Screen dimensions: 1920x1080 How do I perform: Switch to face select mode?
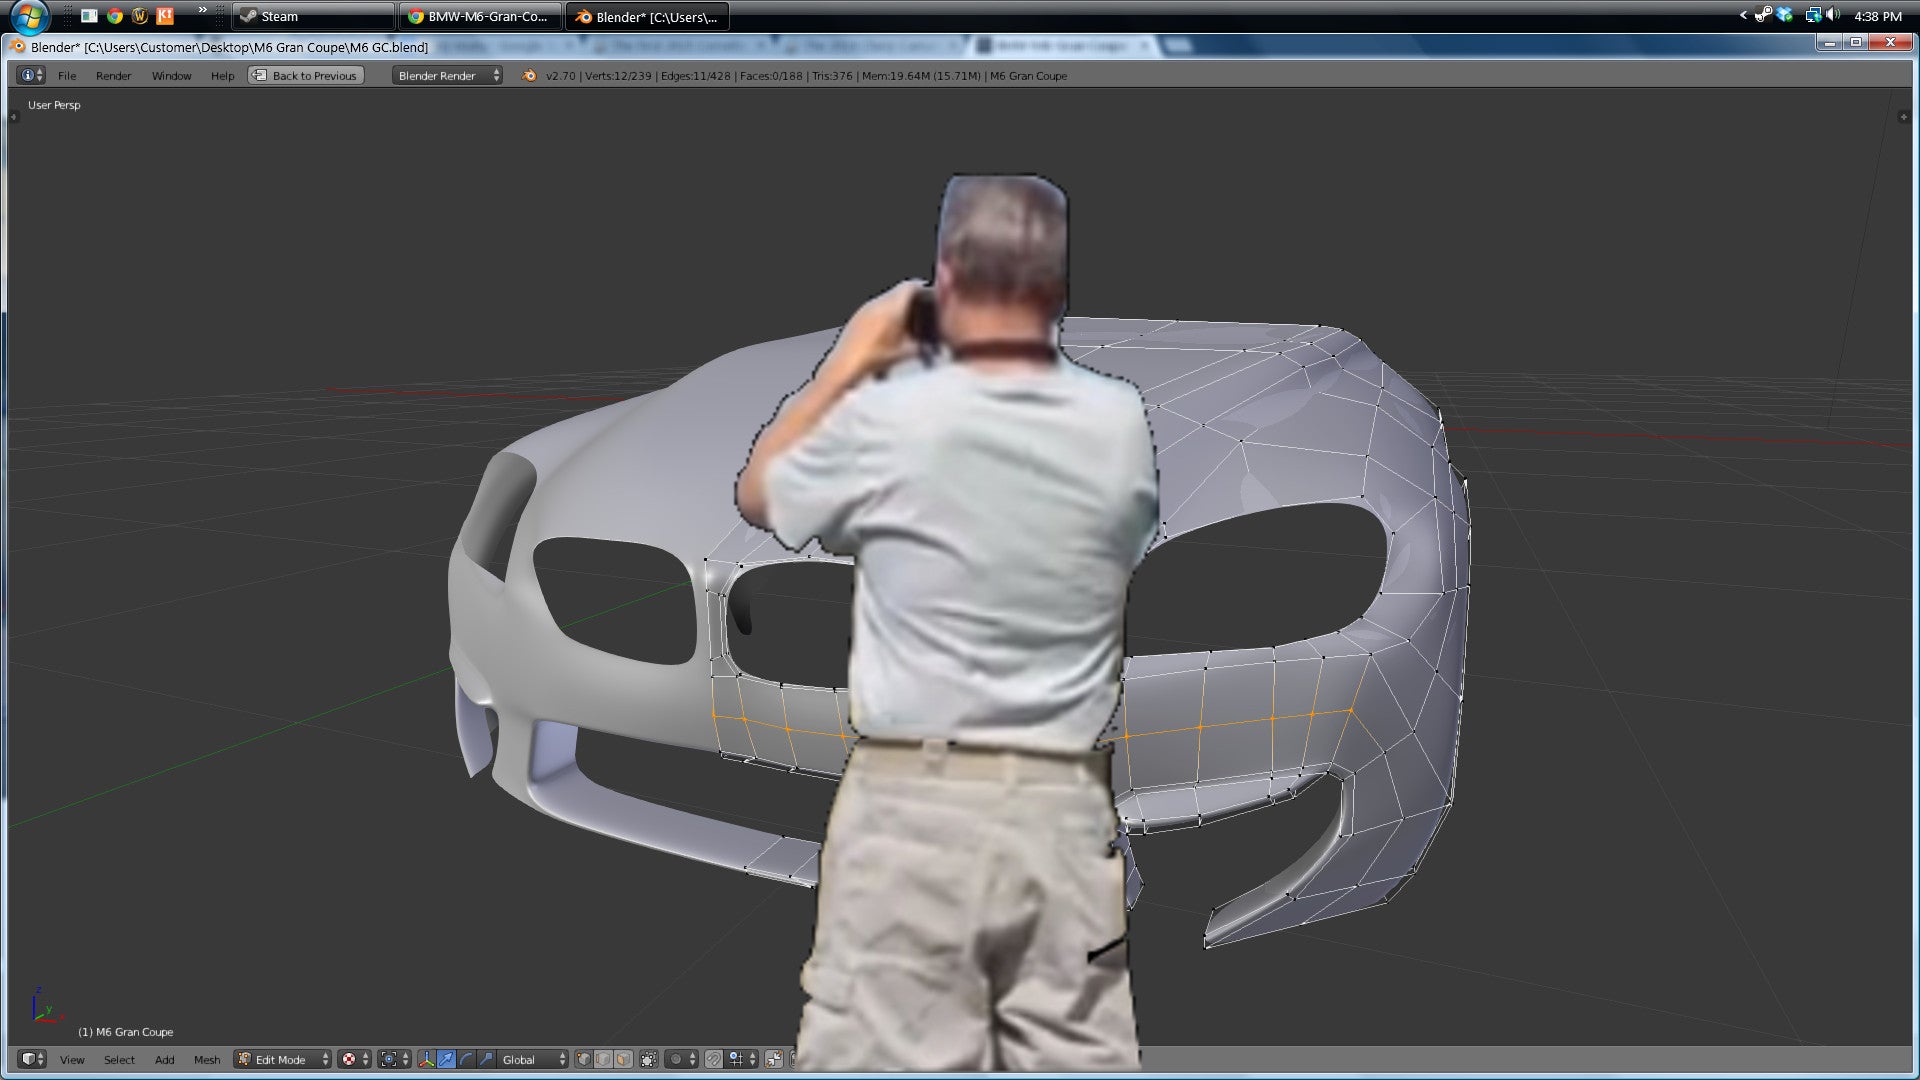(x=623, y=1059)
